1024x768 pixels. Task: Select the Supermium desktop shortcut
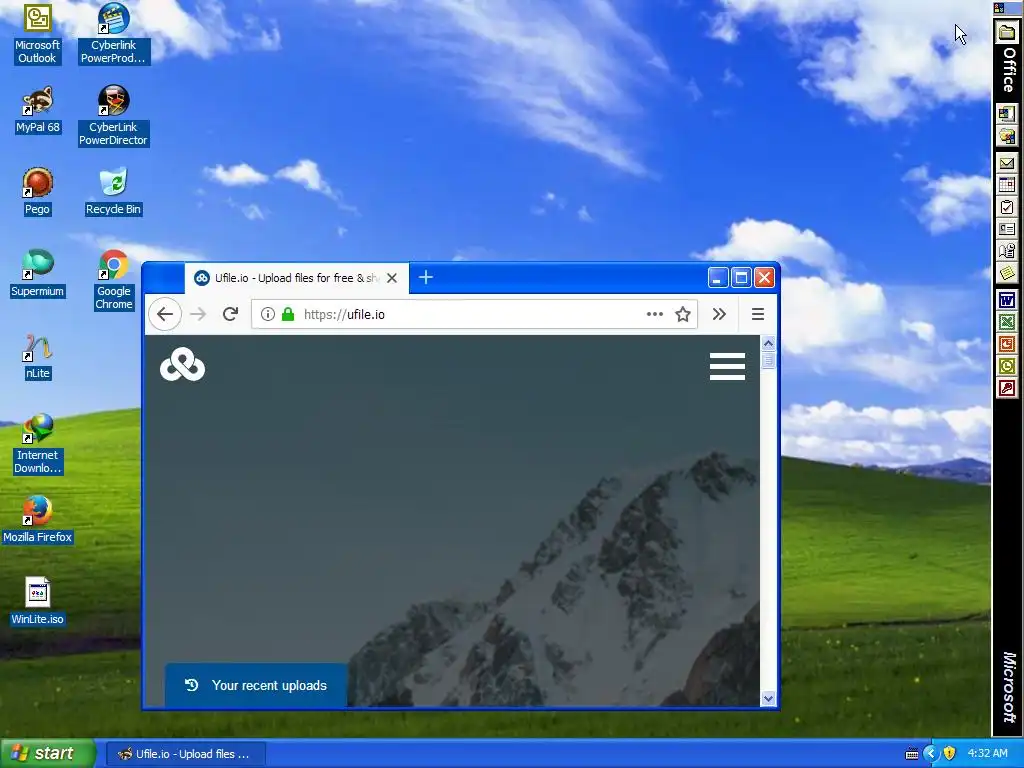click(37, 274)
